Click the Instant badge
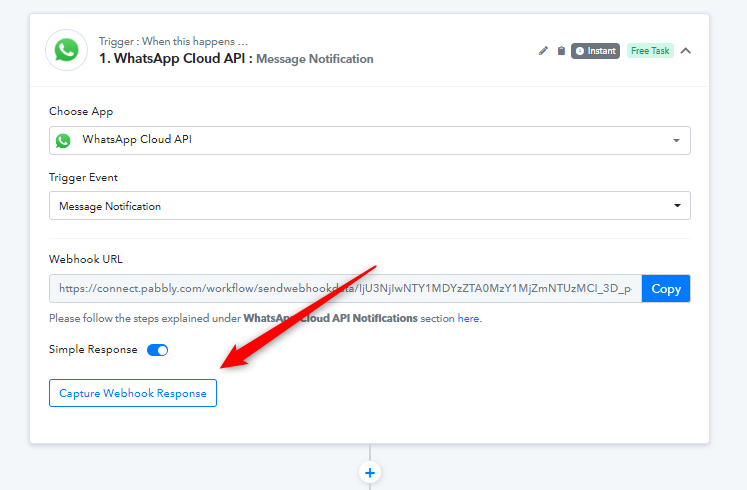This screenshot has height=490, width=747. (x=596, y=50)
